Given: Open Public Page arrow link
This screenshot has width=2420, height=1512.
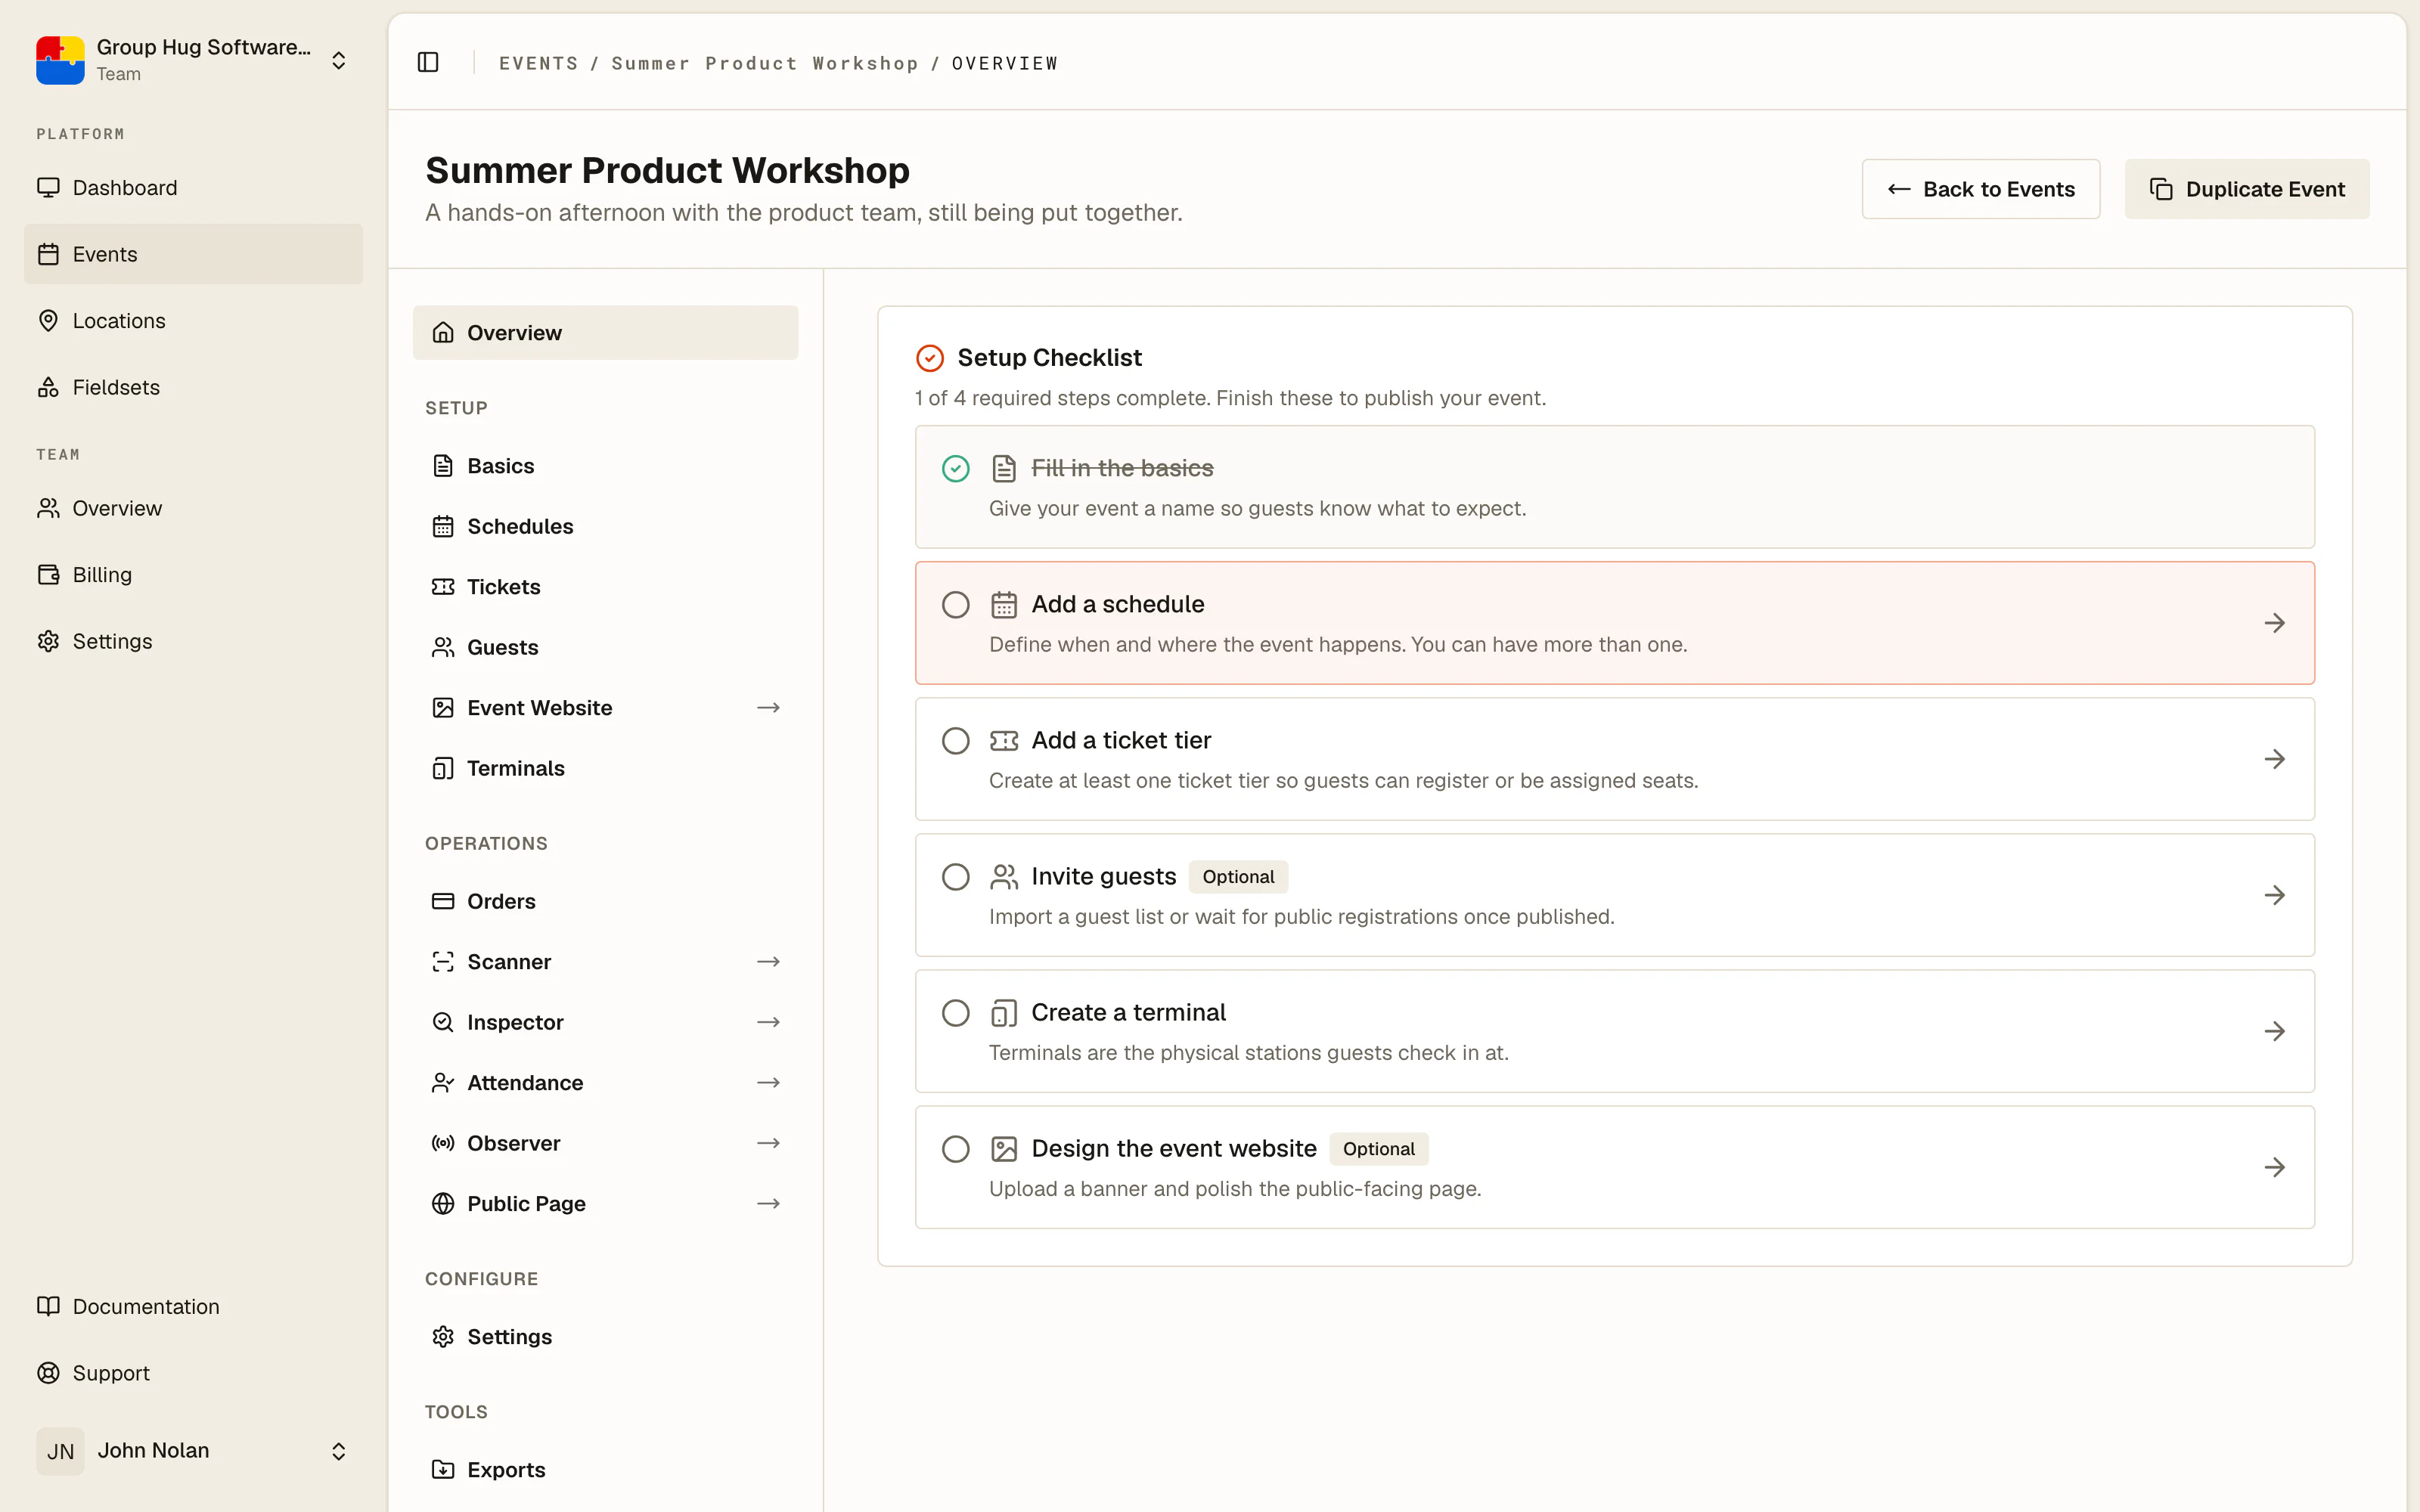Looking at the screenshot, I should [768, 1204].
